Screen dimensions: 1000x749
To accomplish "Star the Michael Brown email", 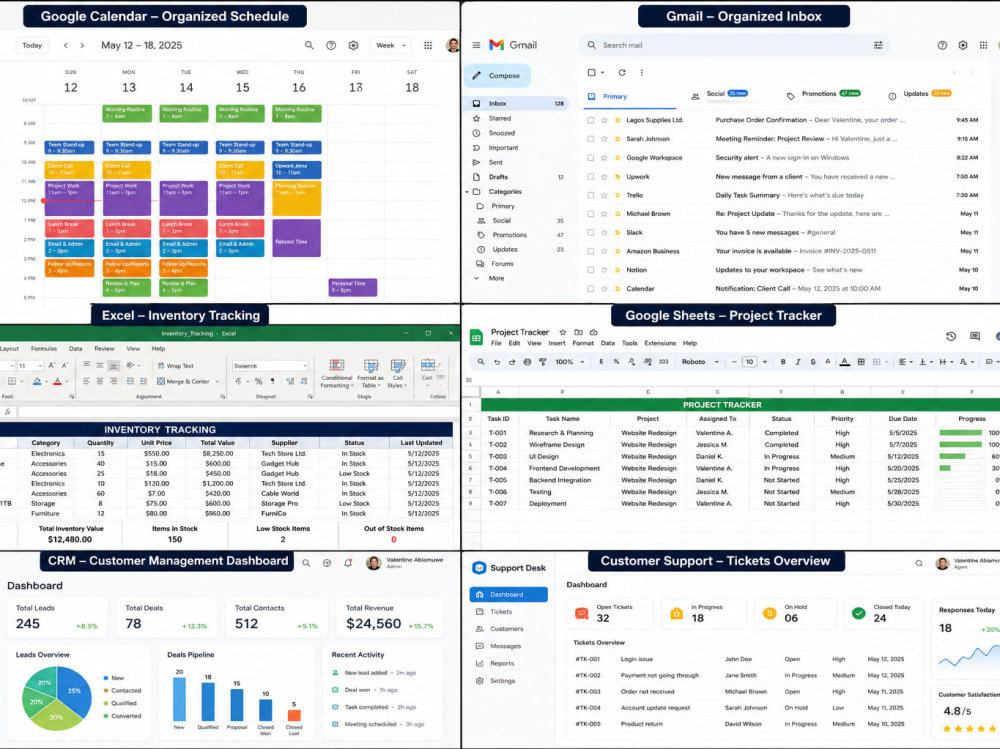I will pos(604,214).
